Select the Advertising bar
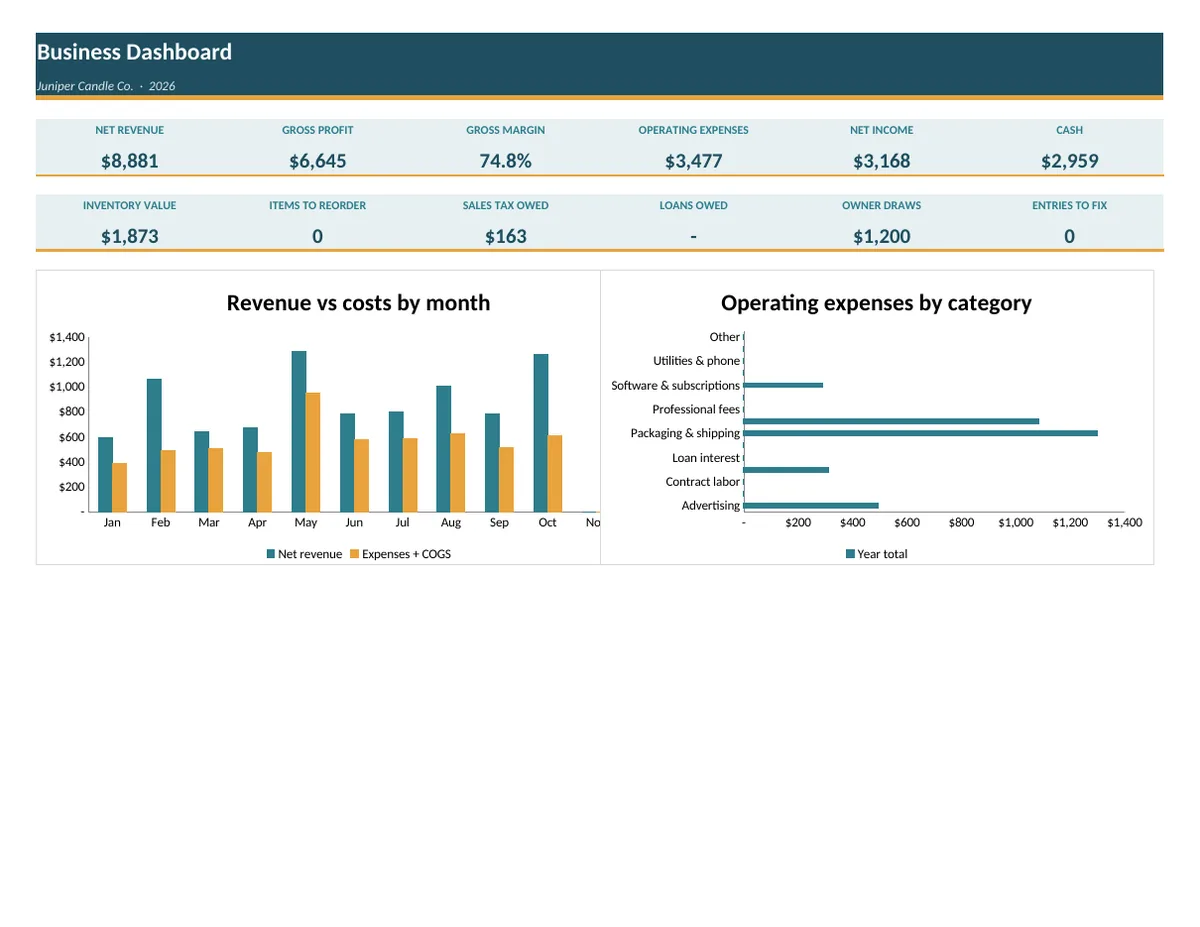The height and width of the screenshot is (927, 1200). coord(812,506)
